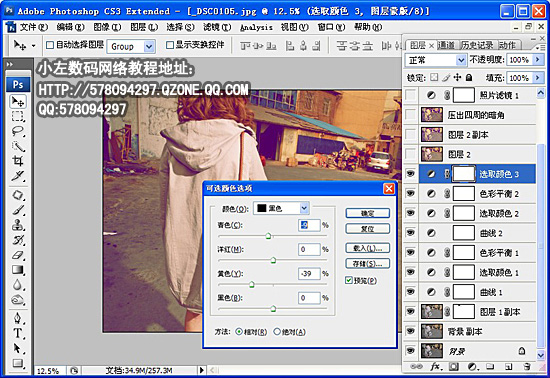This screenshot has height=378, width=550.
Task: Delete the selected layer via trash icon
Action: (x=526, y=367)
